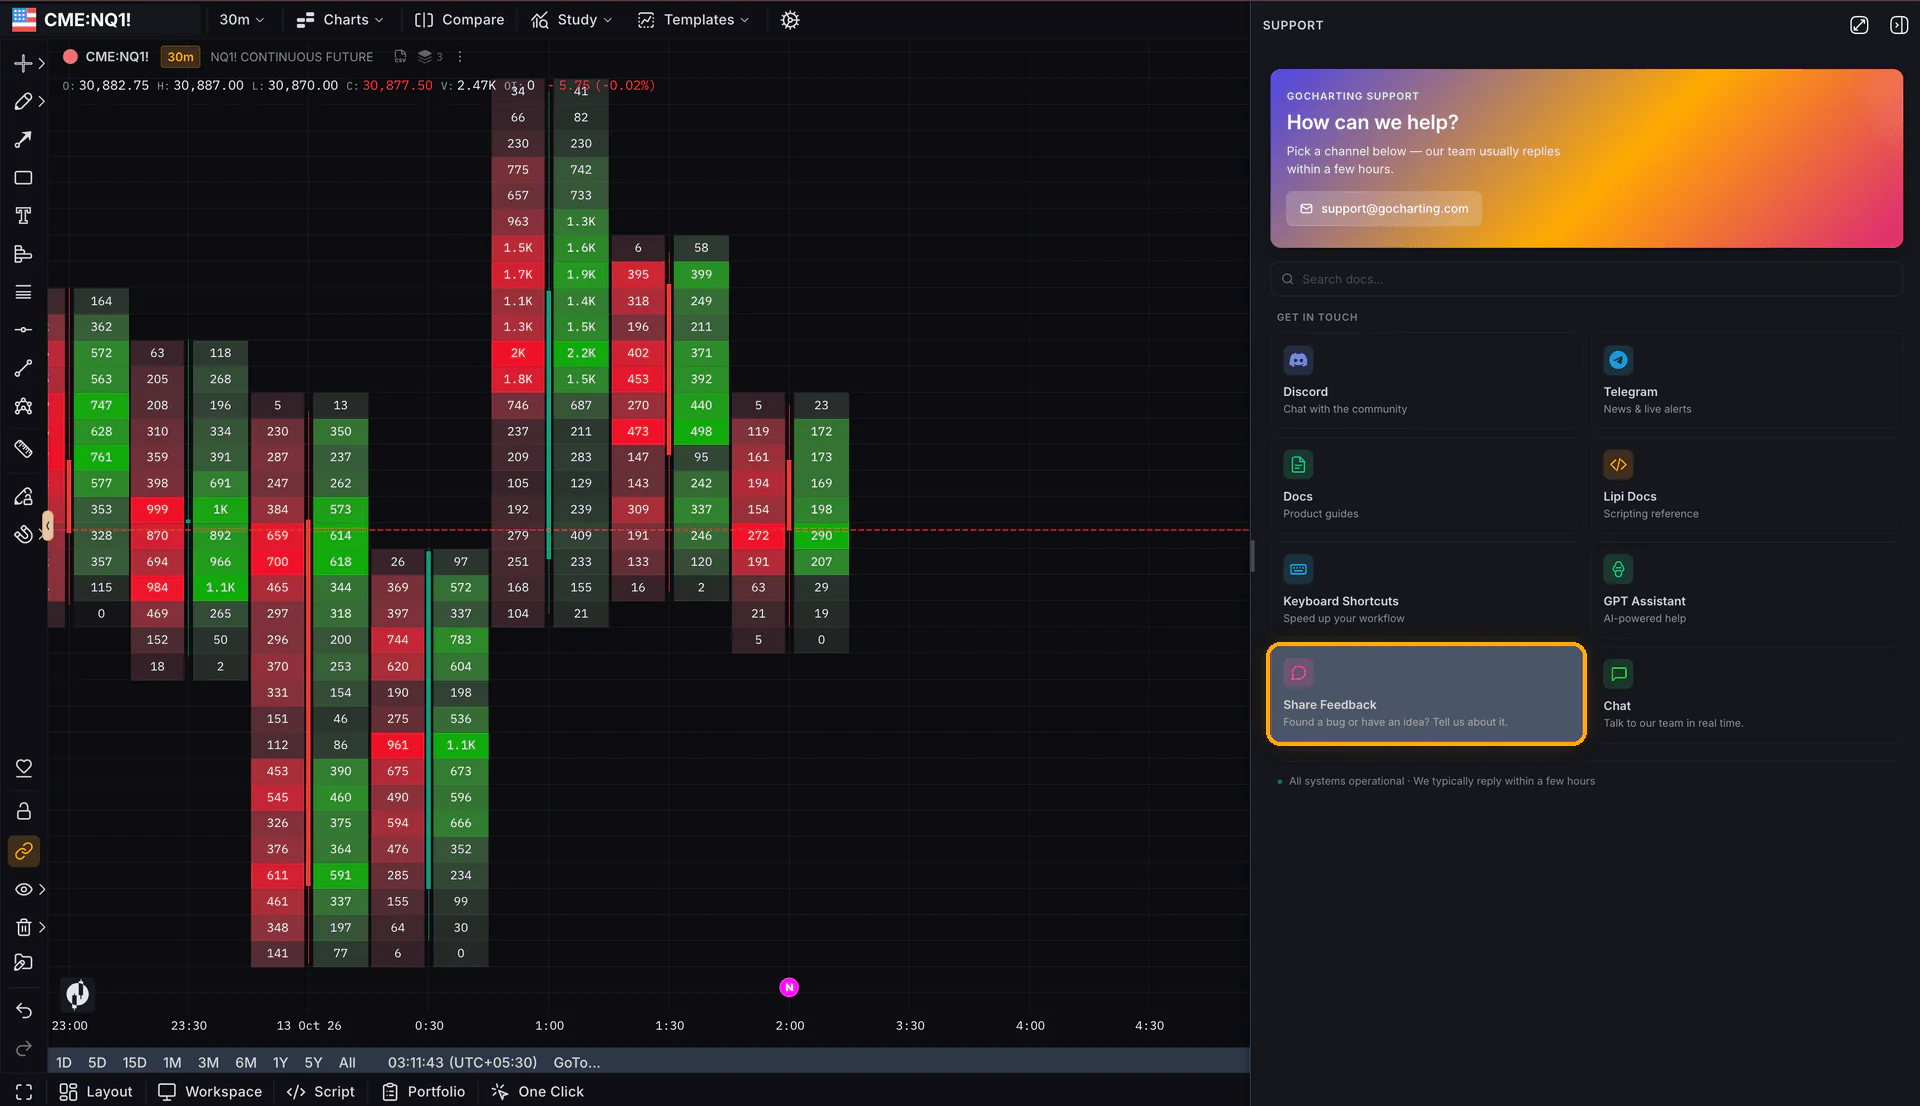Screen dimensions: 1920x1106
Task: Toggle the link drawings sync button
Action: point(23,851)
